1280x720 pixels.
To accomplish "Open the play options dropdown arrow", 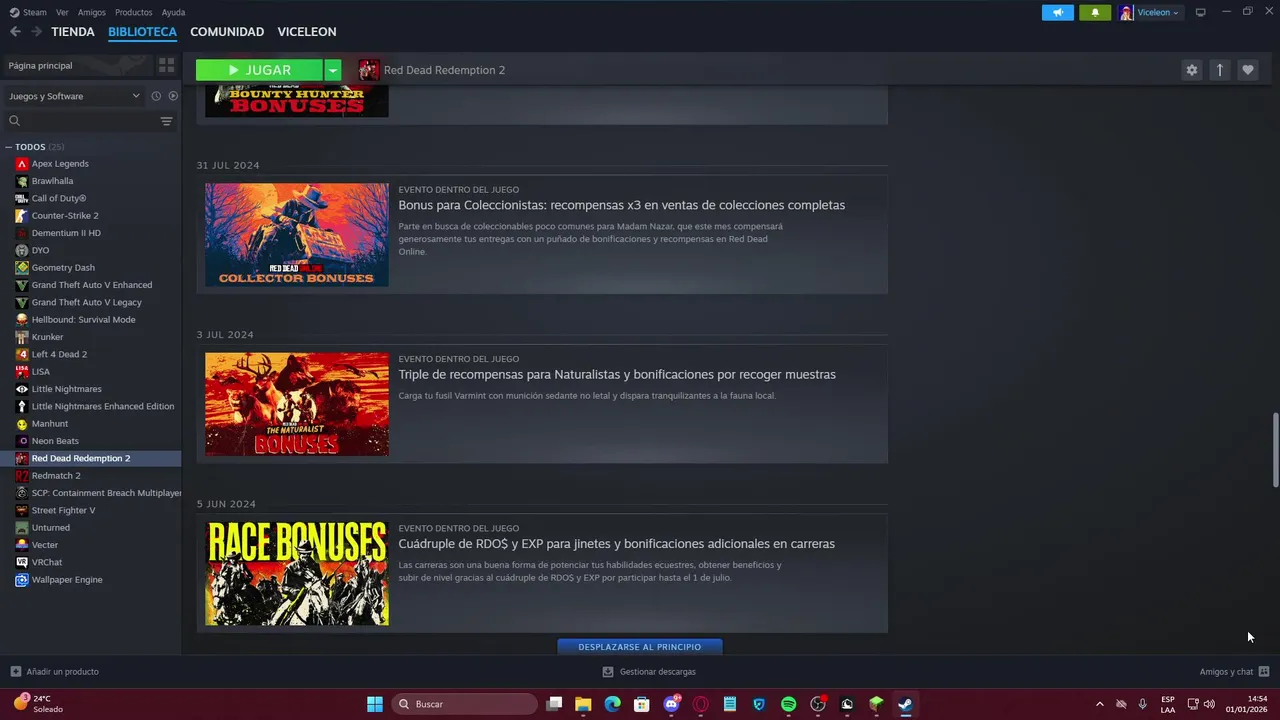I will (333, 70).
